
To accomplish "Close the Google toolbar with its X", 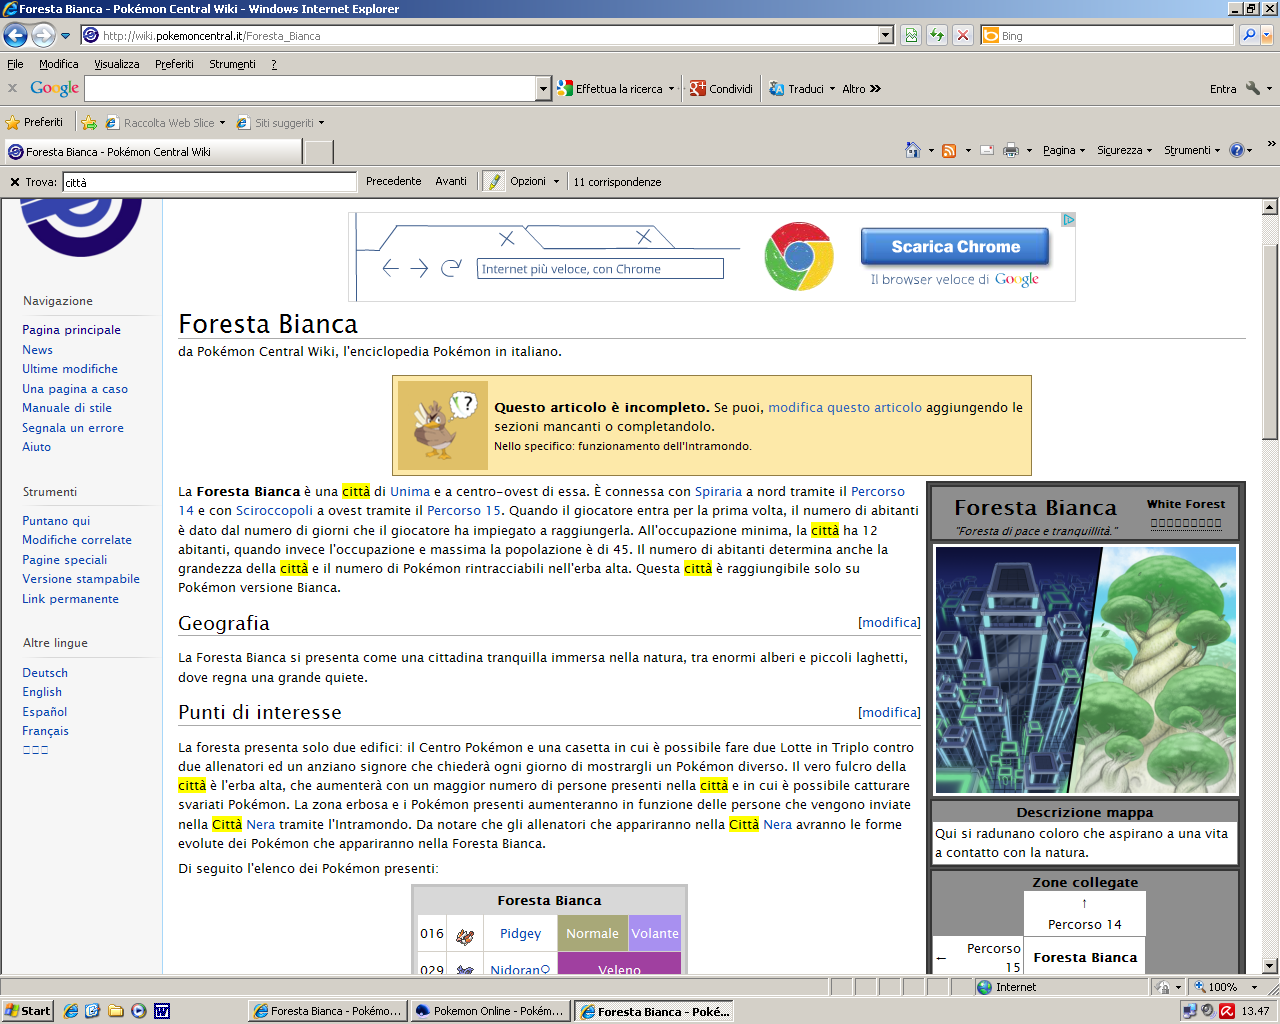I will click(x=13, y=88).
